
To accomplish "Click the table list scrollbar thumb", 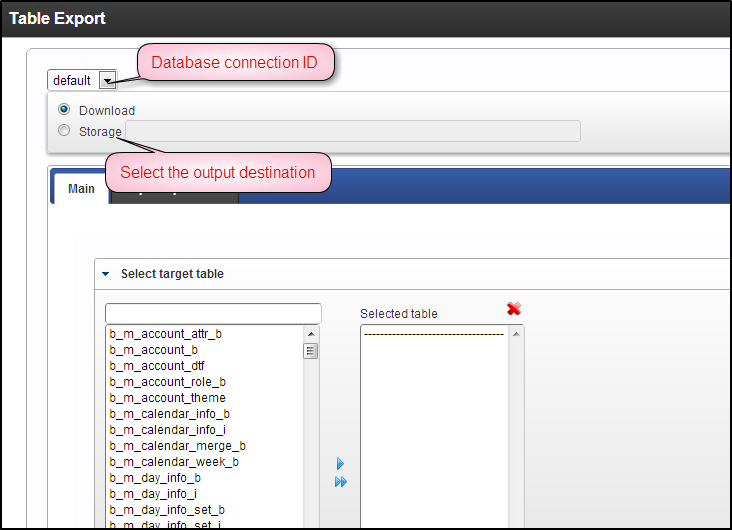I will 311,351.
